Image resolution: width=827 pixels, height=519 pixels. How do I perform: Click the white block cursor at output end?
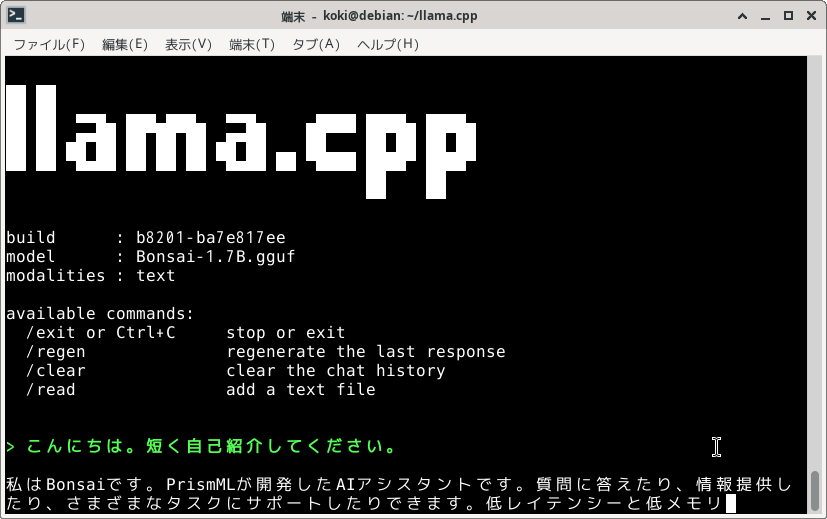pos(731,504)
